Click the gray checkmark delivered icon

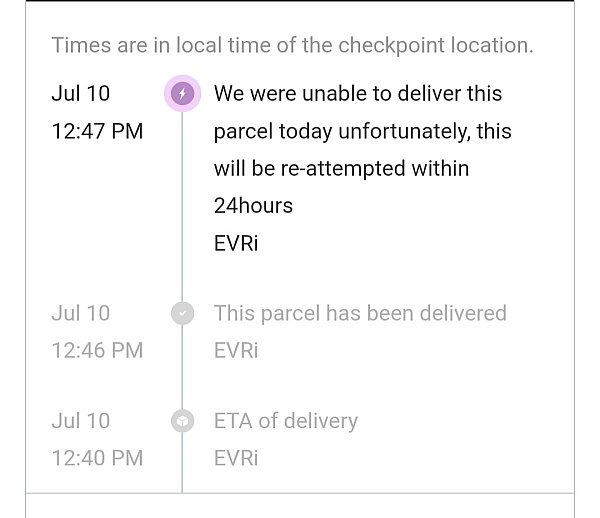(183, 313)
